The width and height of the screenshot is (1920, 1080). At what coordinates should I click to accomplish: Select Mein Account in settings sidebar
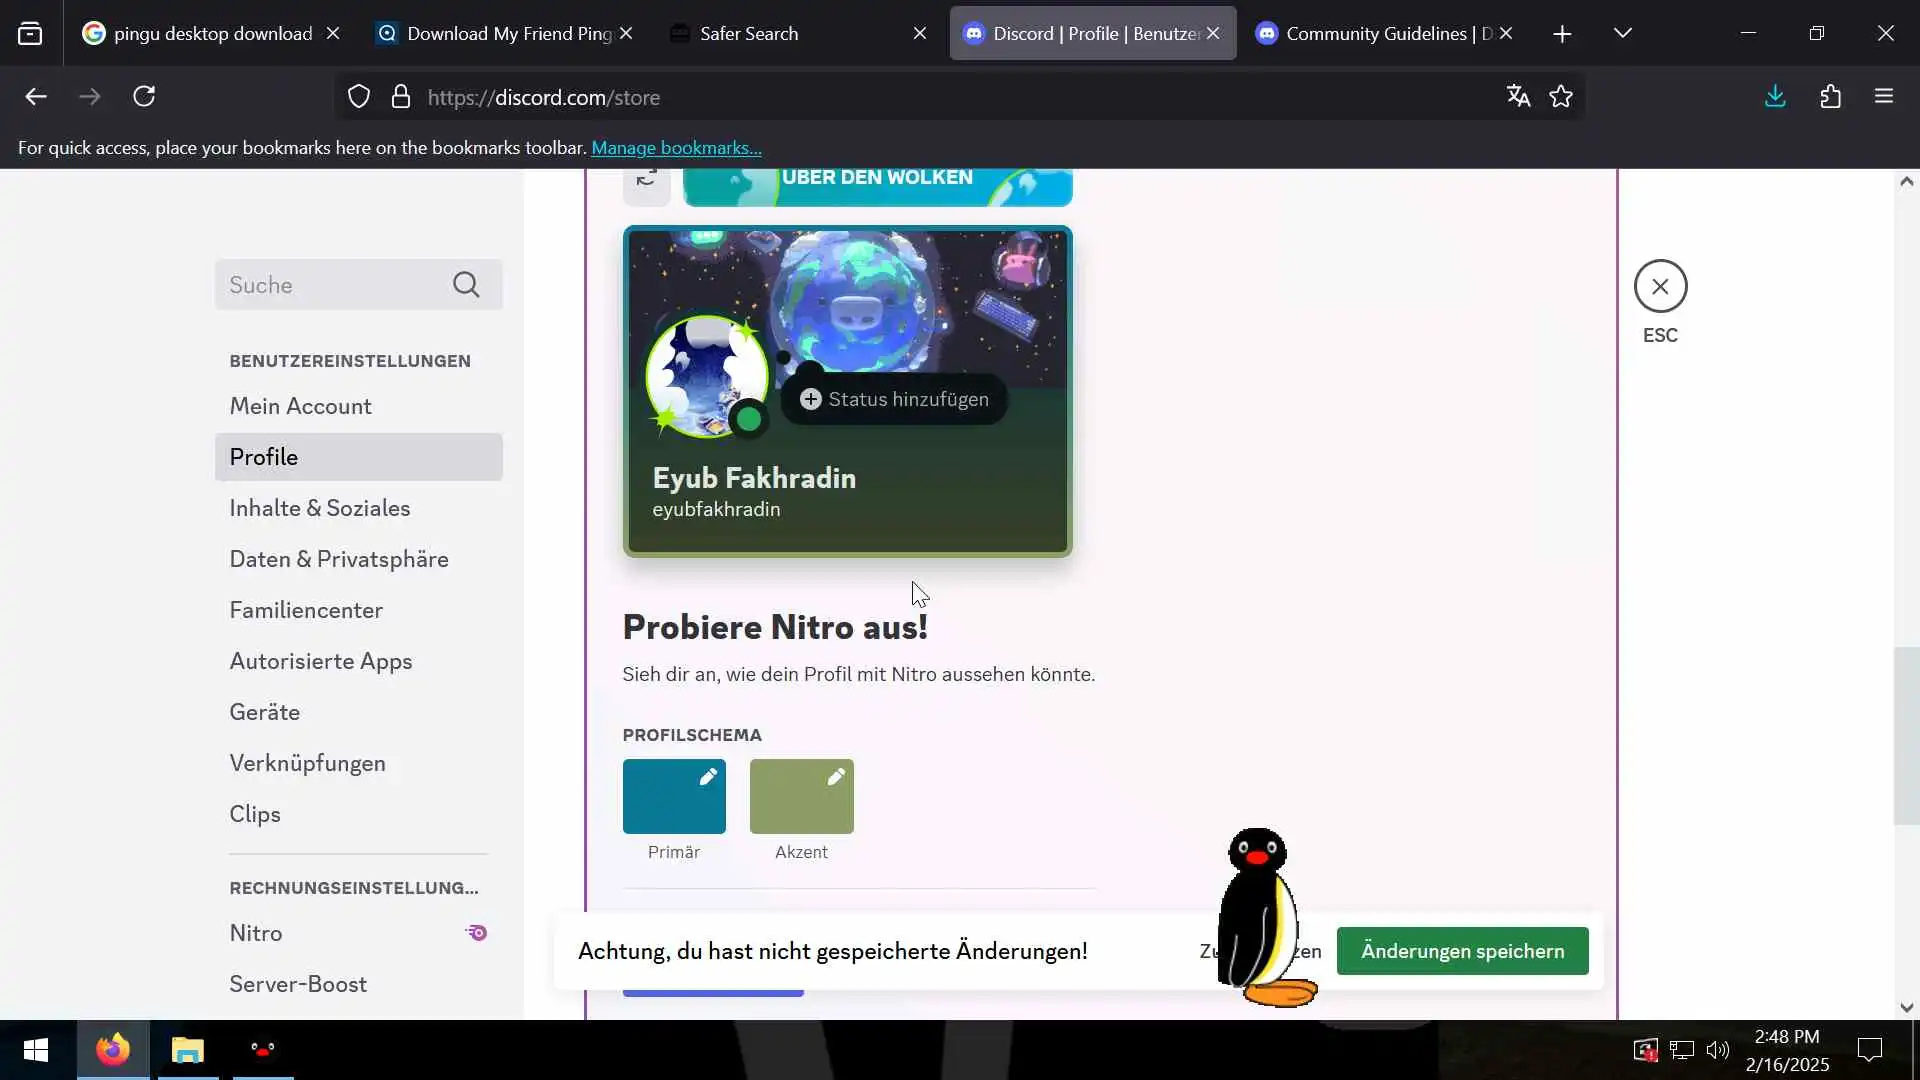click(300, 406)
